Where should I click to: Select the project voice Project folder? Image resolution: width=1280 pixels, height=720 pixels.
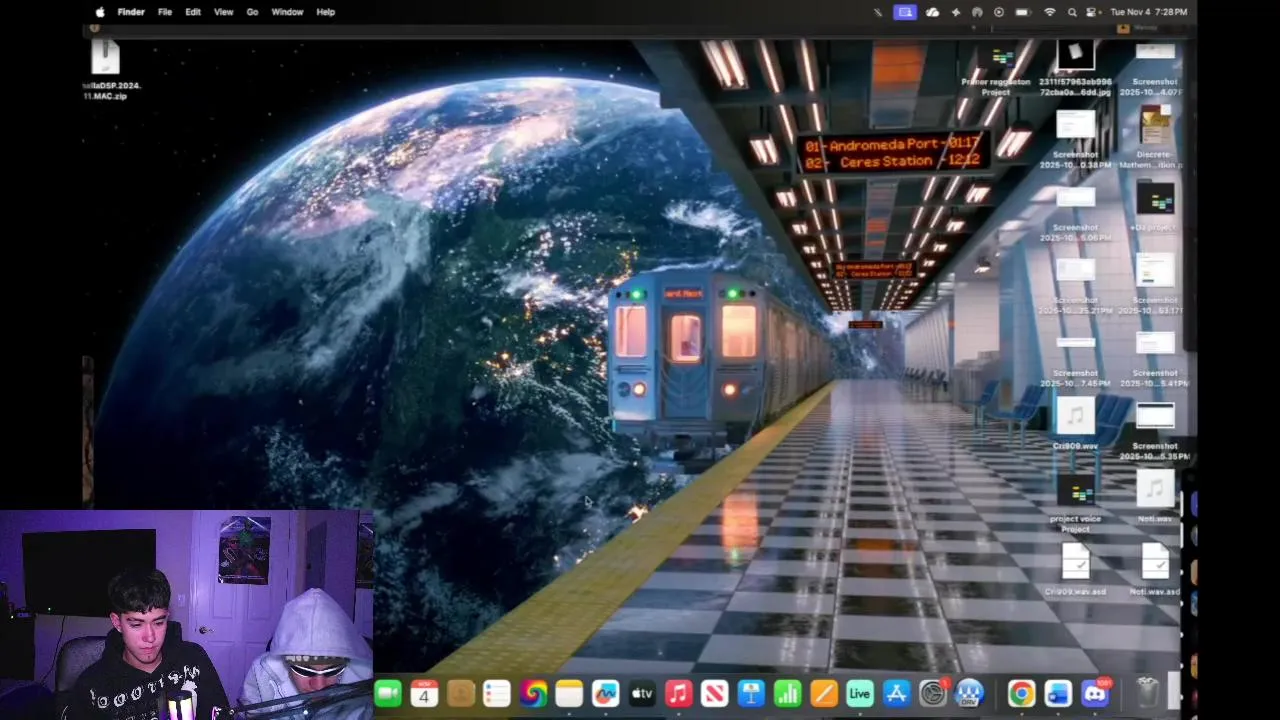point(1075,490)
